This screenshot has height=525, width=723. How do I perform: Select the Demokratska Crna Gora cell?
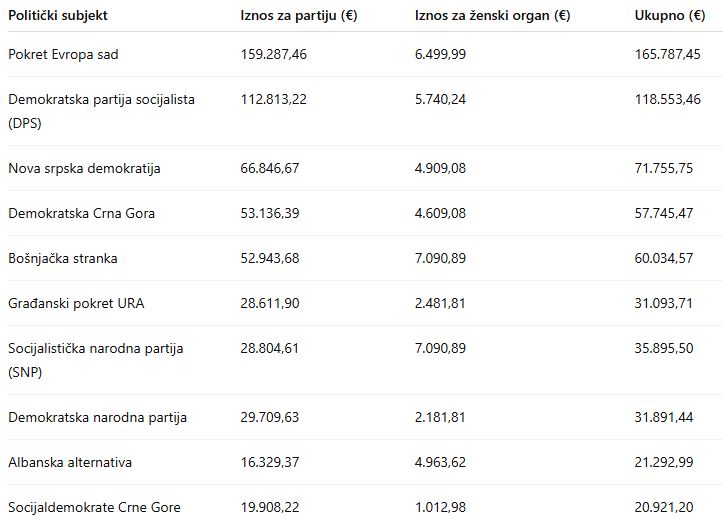[x=82, y=213]
